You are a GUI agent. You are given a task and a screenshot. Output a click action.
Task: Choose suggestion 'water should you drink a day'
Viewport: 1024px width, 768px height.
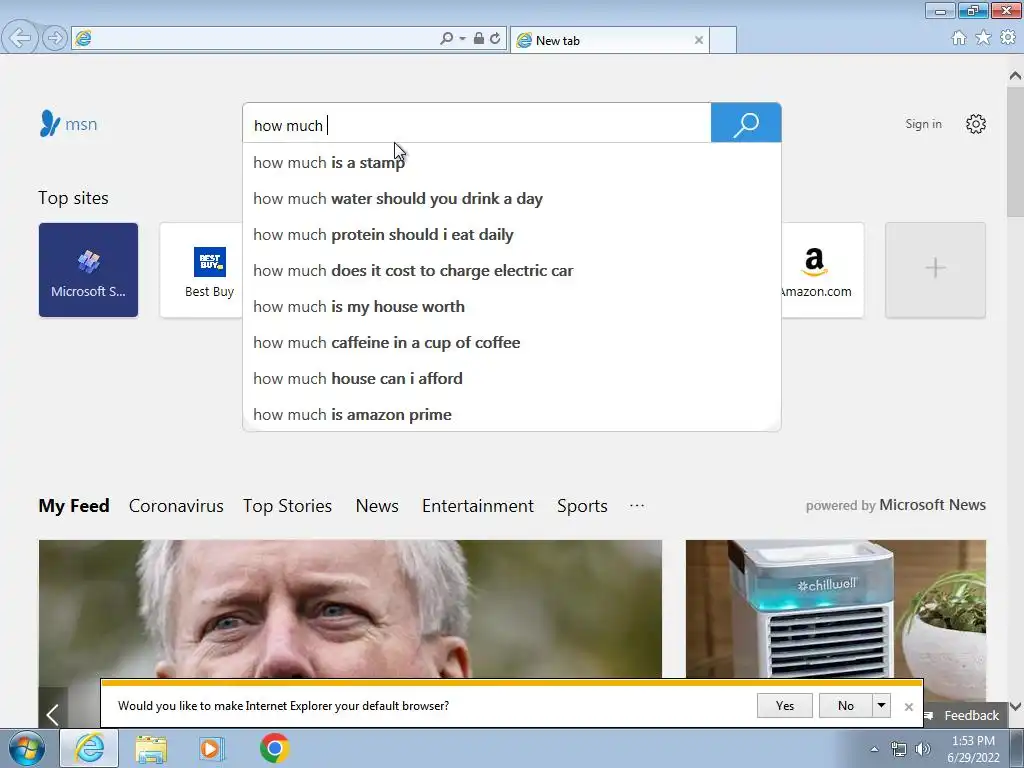[x=511, y=199]
